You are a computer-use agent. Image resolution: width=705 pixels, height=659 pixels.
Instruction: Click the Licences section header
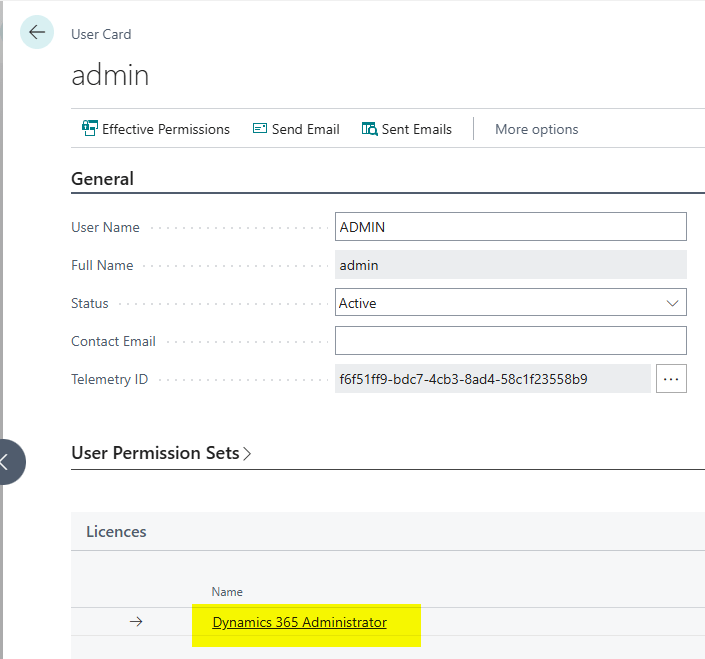116,532
